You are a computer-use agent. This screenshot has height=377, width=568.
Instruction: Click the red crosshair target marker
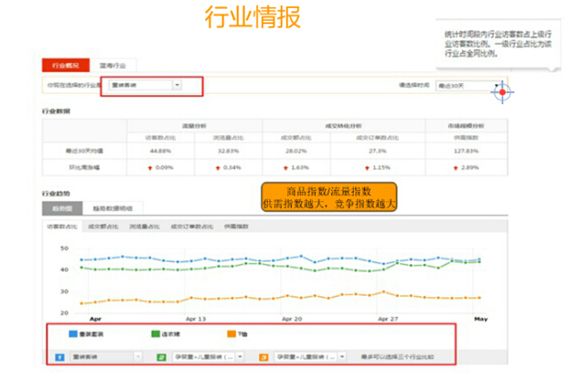(502, 92)
